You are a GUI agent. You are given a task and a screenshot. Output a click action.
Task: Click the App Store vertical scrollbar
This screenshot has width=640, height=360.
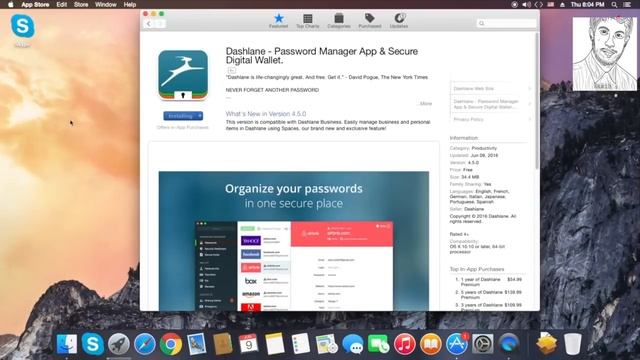[x=536, y=101]
